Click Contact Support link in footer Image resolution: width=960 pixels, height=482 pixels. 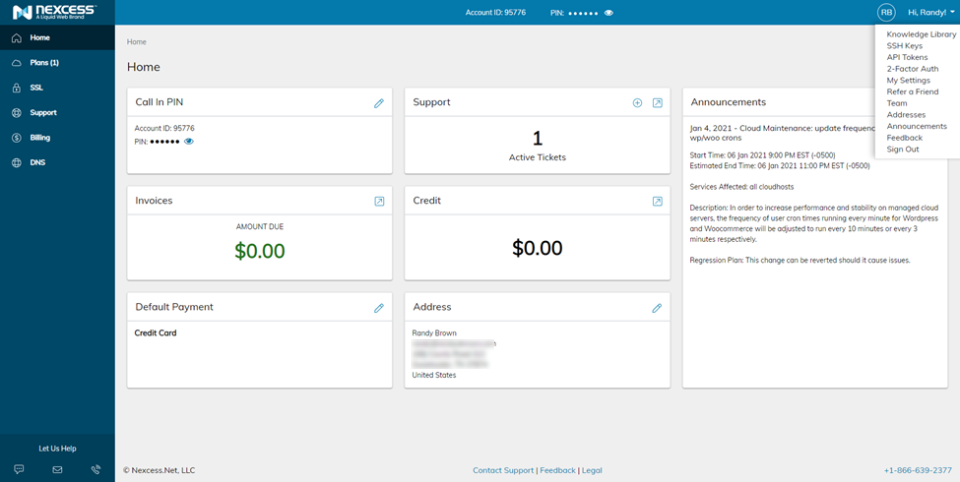(503, 470)
